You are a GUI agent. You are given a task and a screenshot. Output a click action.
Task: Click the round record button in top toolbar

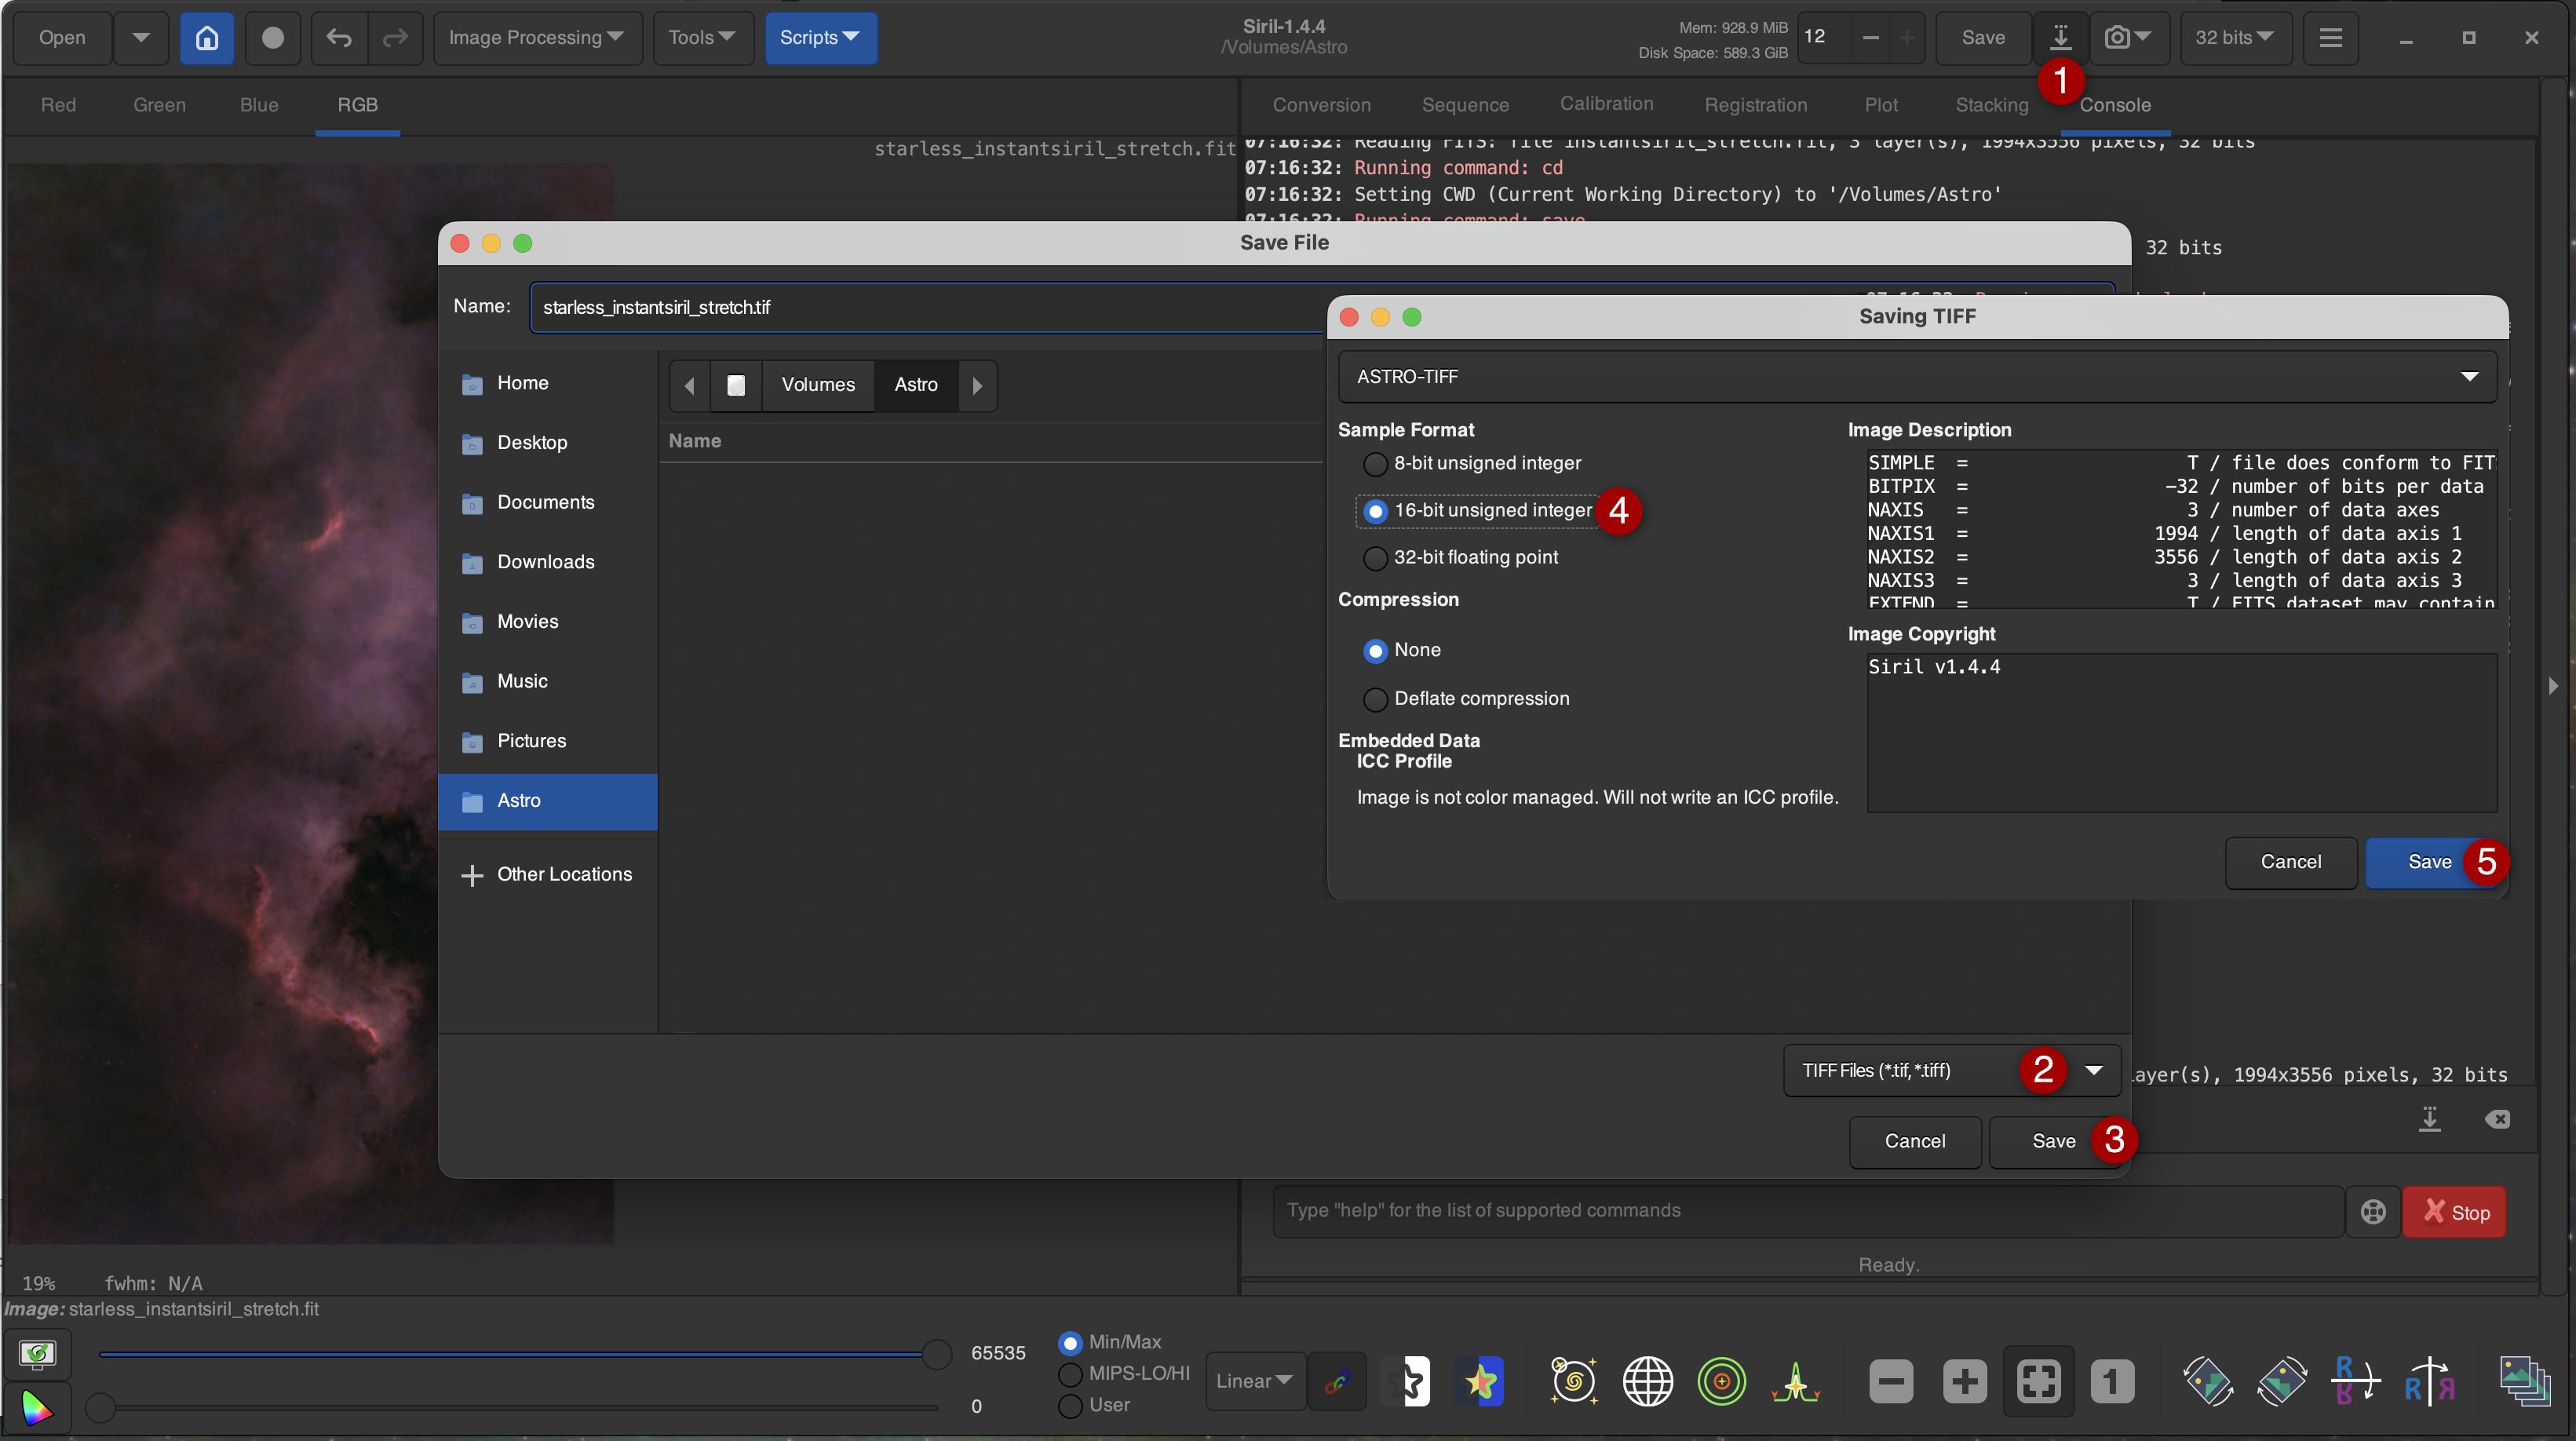(x=272, y=38)
